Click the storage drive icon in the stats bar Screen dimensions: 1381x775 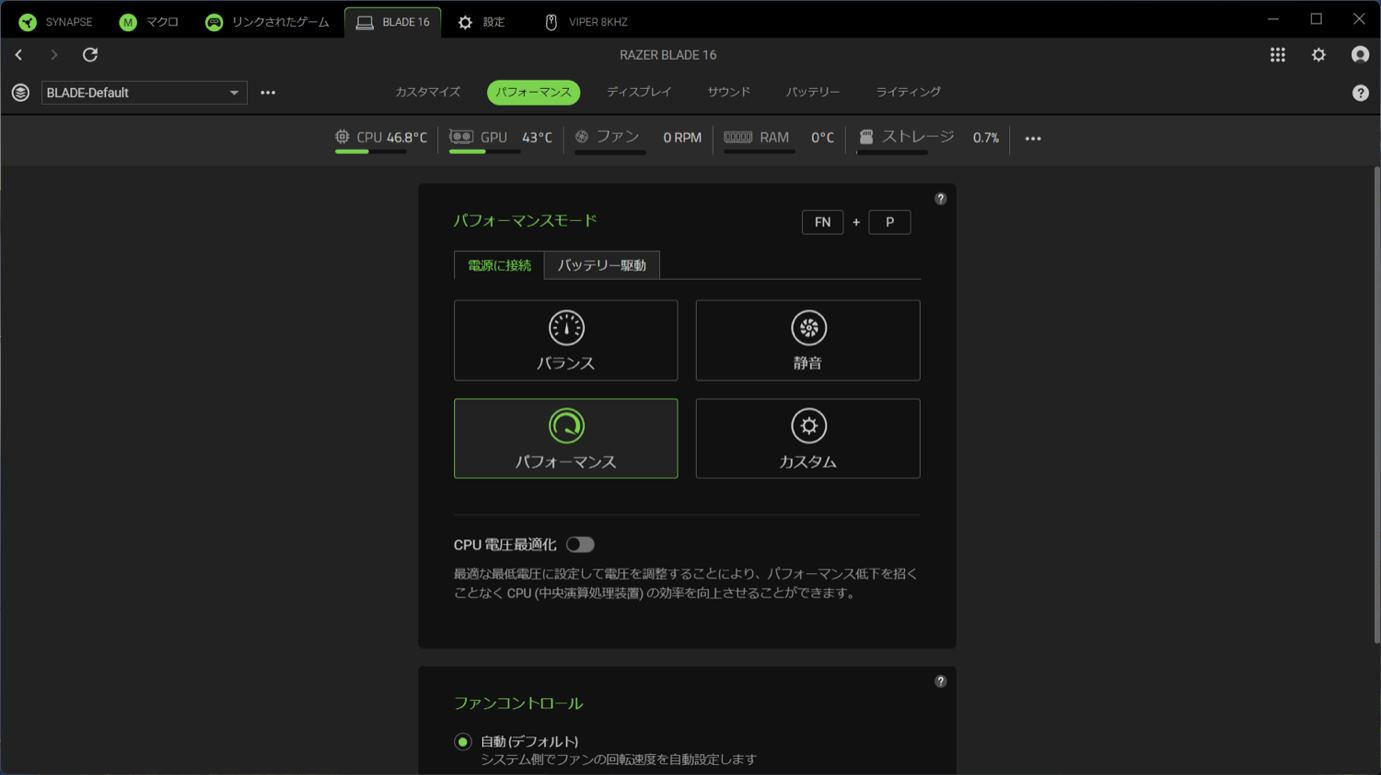pyautogui.click(x=866, y=137)
